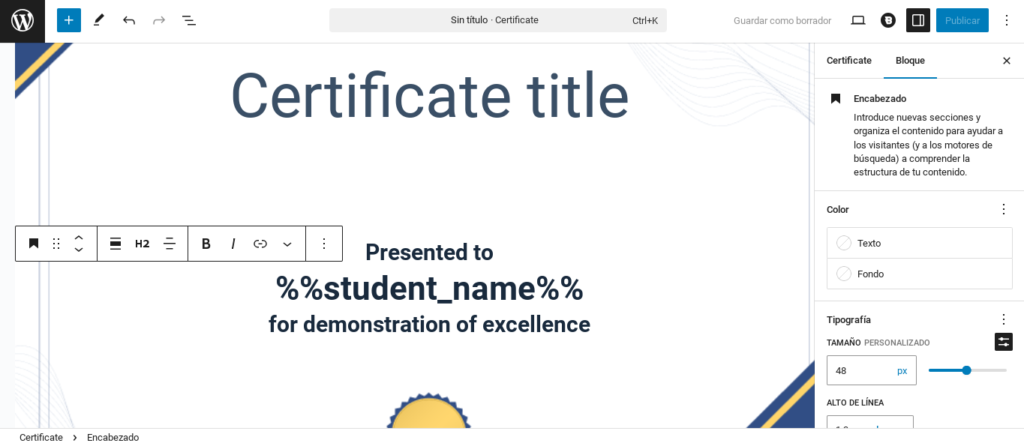The height and width of the screenshot is (446, 1024).
Task: Toggle italic formatting
Action: pyautogui.click(x=233, y=244)
